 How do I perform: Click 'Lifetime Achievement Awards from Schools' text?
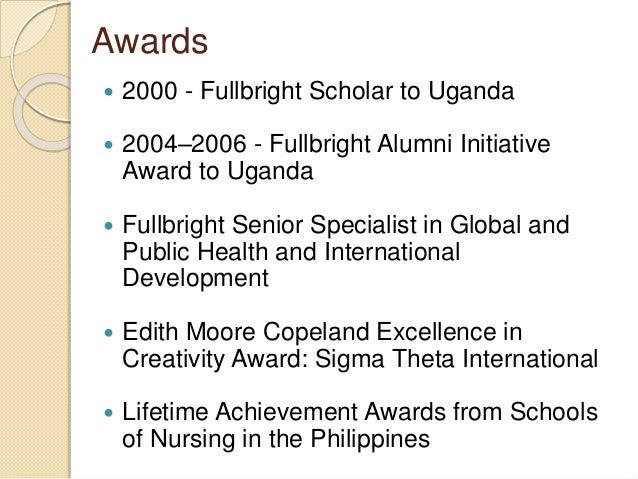[x=360, y=411]
